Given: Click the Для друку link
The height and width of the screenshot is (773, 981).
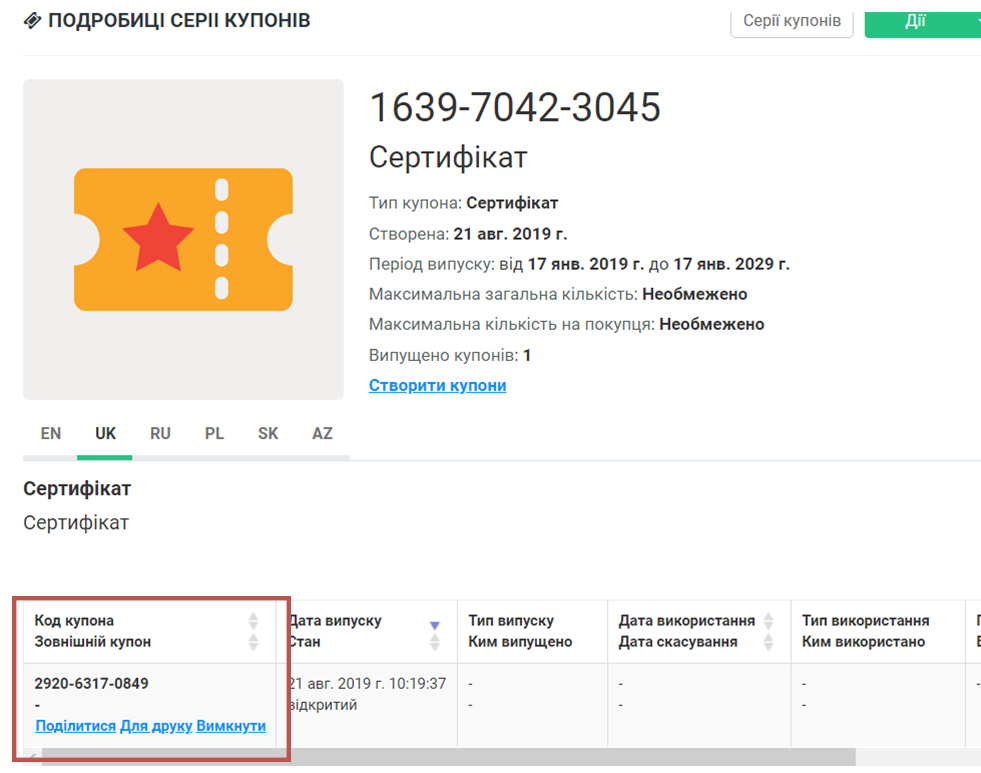Looking at the screenshot, I should click(x=156, y=726).
